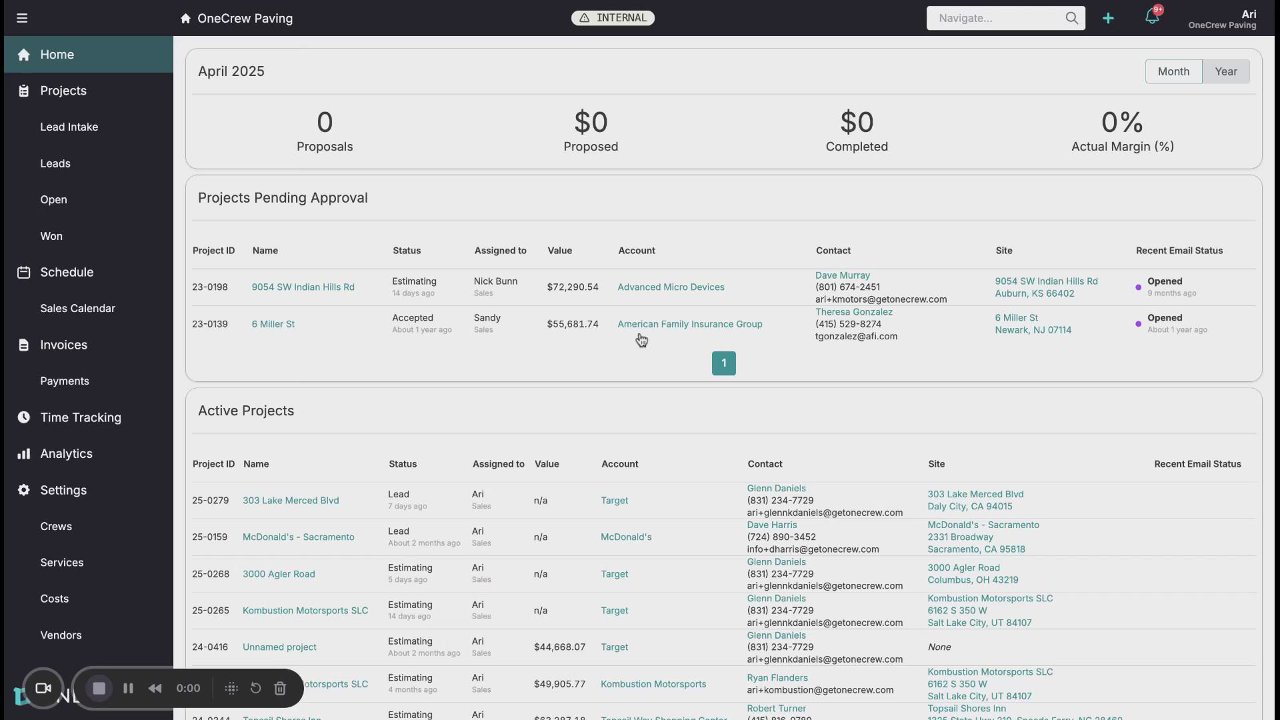This screenshot has height=720, width=1280.
Task: Open the Daly City, CA site link
Action: tap(975, 500)
